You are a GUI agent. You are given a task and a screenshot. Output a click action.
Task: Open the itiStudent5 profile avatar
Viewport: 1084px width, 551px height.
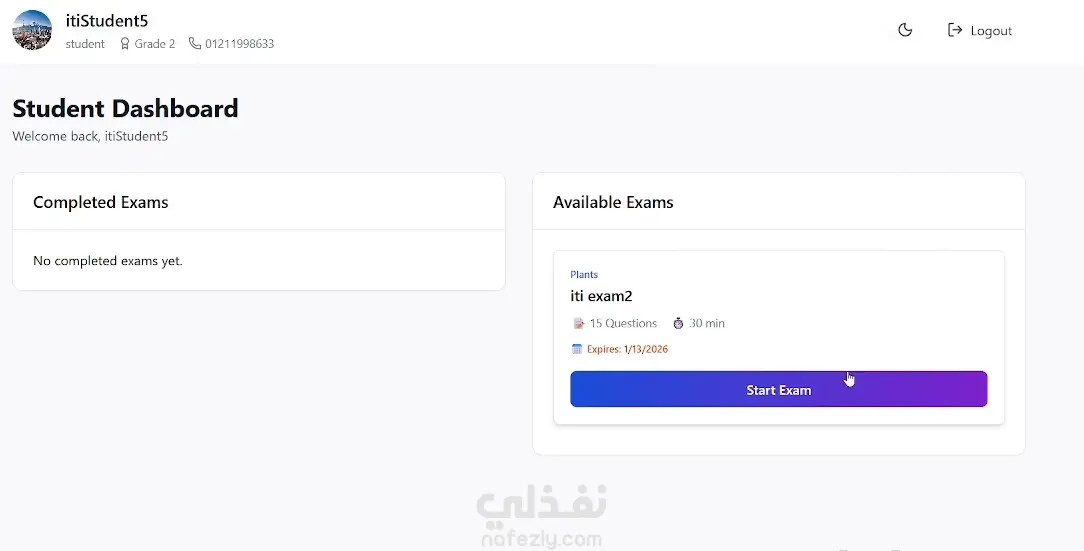(32, 30)
